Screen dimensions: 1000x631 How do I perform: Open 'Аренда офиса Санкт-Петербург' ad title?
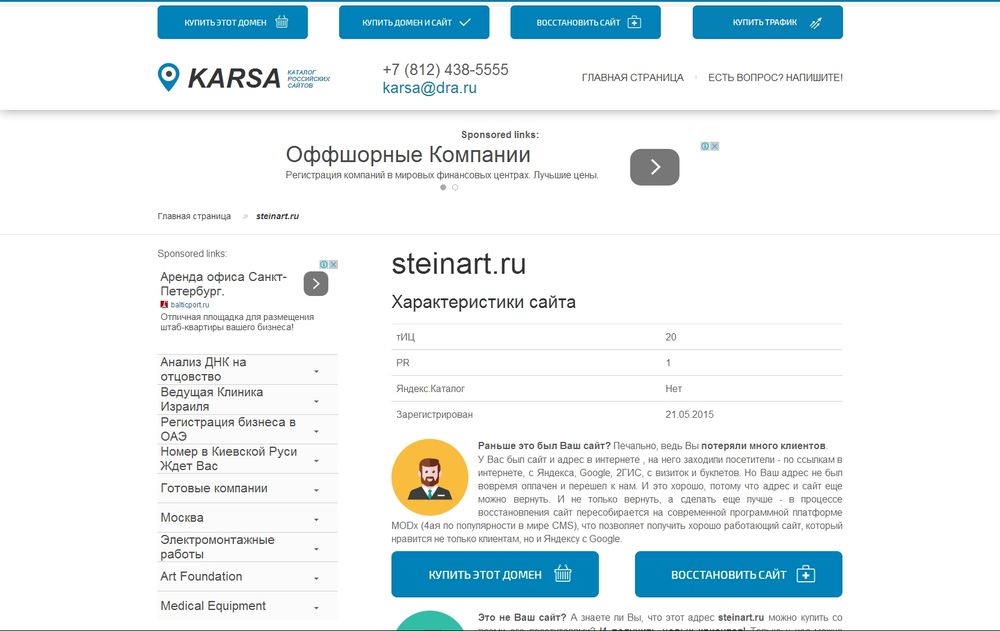(223, 284)
